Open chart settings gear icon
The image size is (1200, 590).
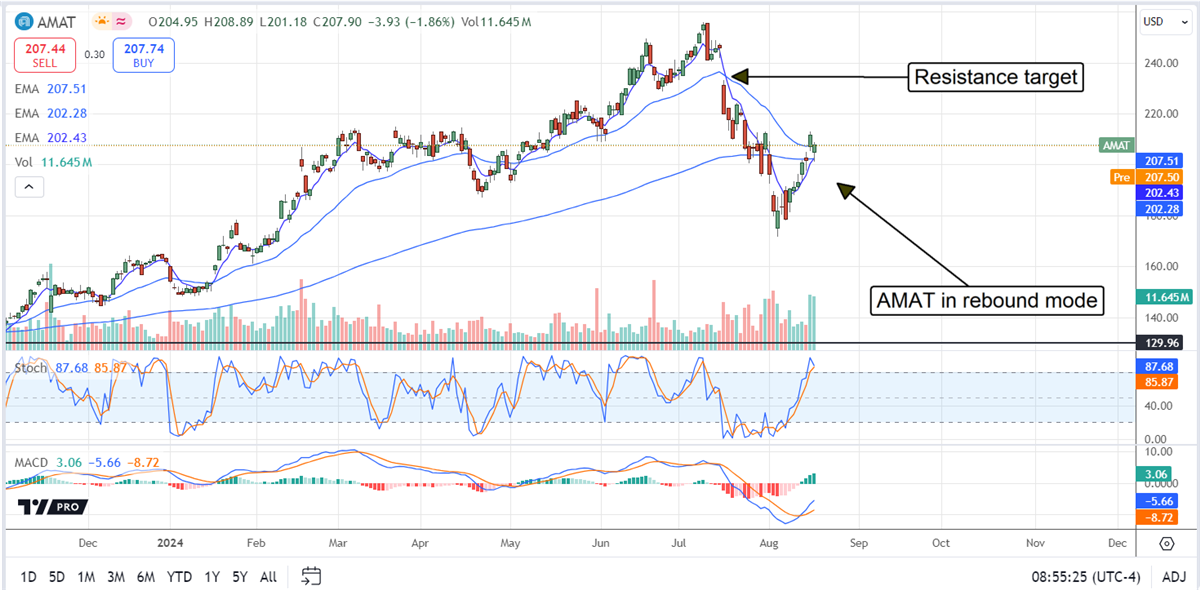pos(1167,543)
